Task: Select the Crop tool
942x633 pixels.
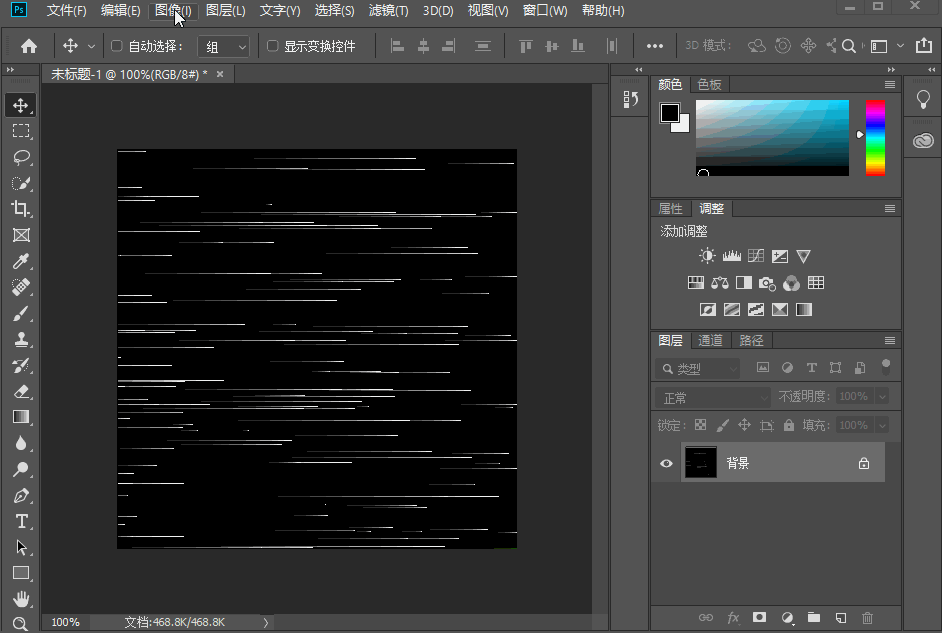Action: (21, 209)
